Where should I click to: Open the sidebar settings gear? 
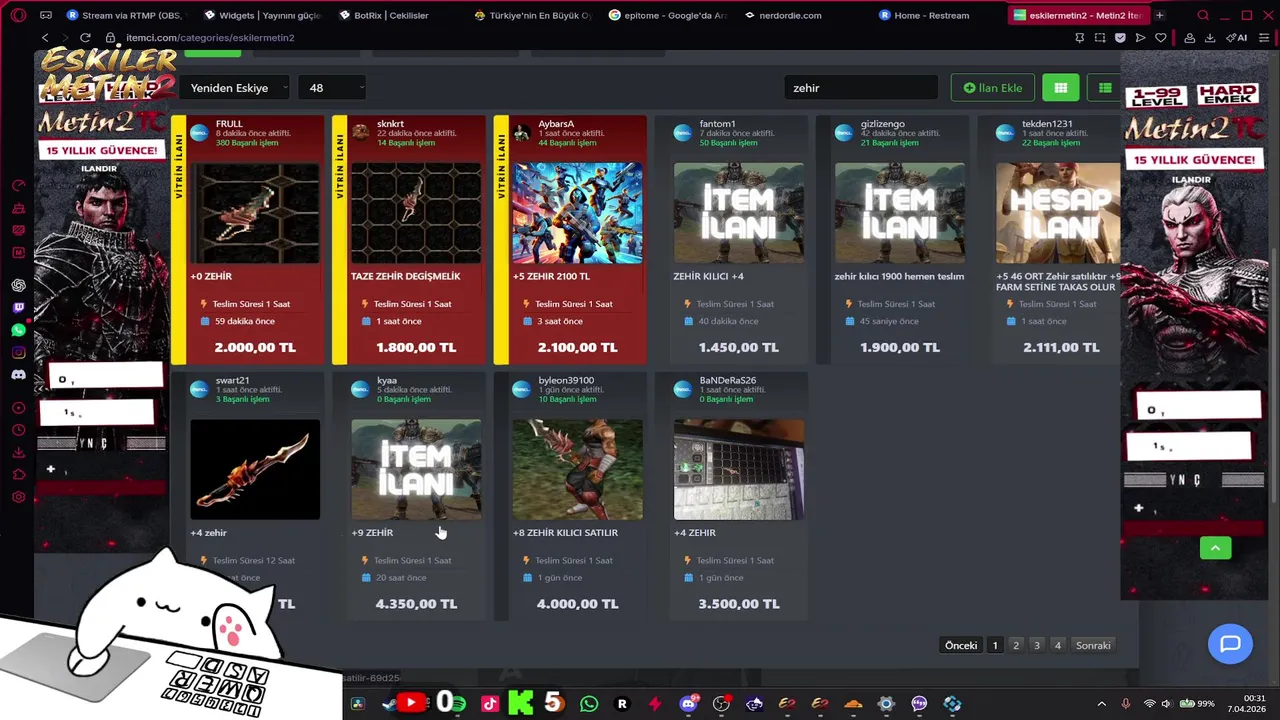(x=18, y=497)
